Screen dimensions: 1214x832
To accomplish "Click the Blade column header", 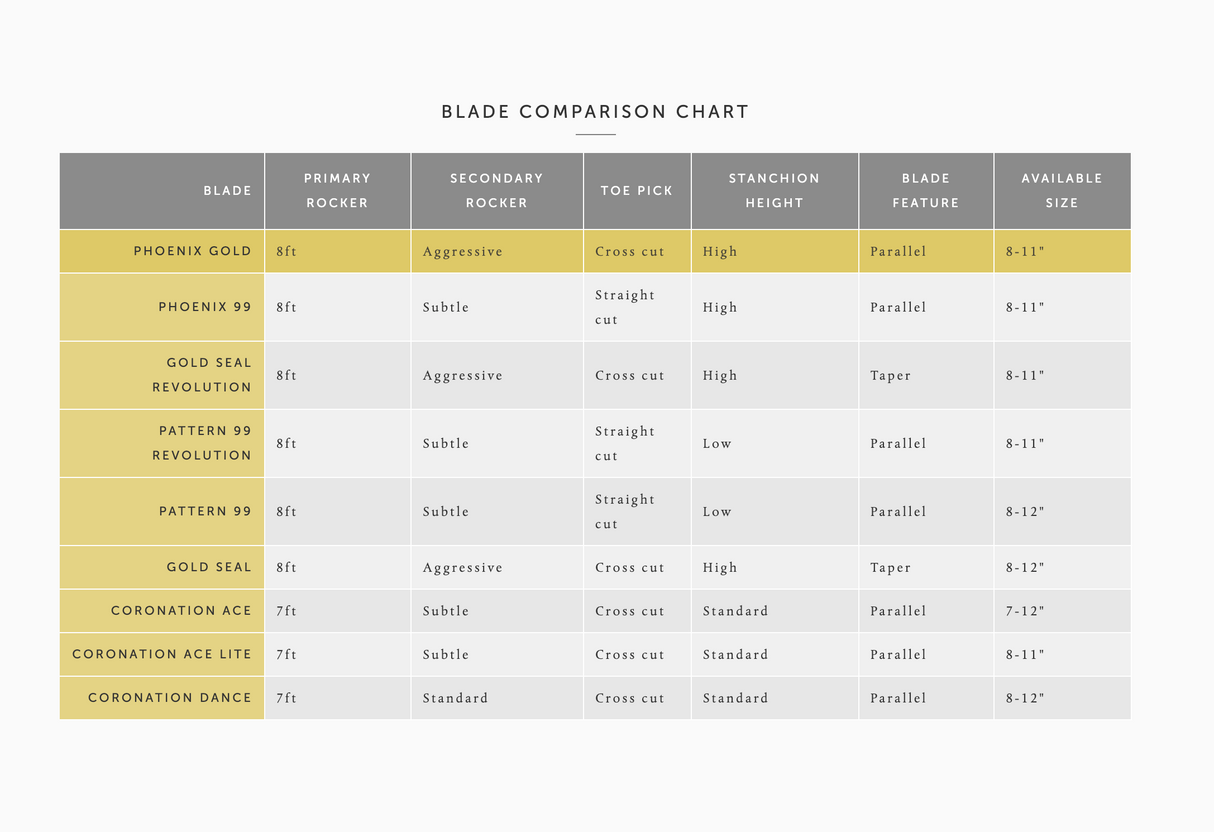I will tap(227, 190).
